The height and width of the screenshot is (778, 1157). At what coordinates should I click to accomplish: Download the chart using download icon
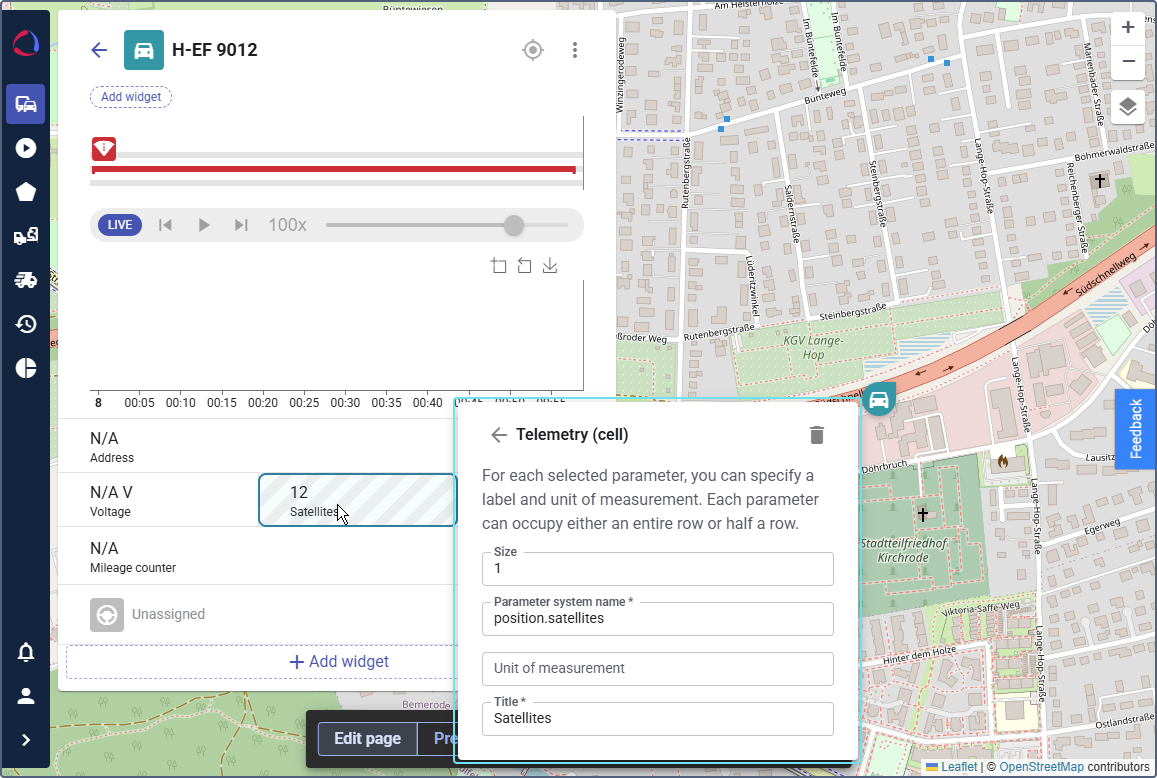pos(550,266)
